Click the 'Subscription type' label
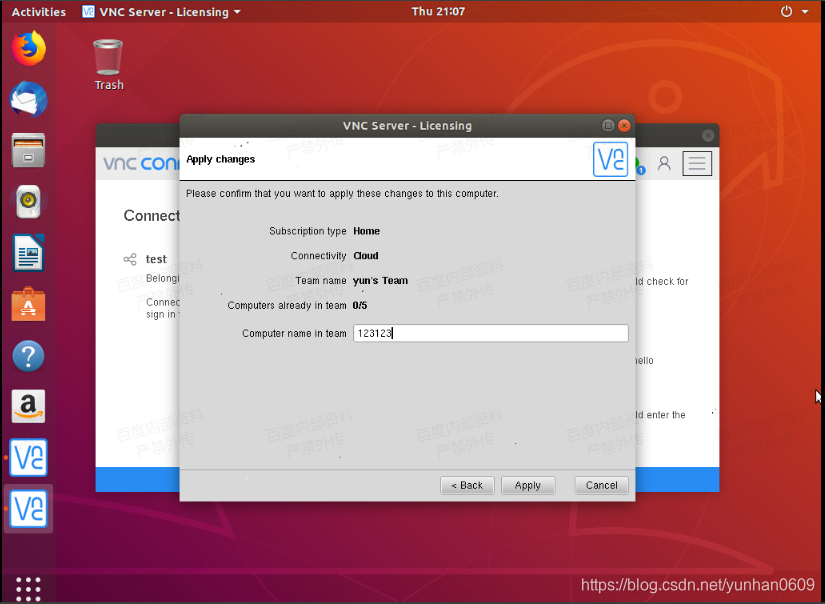Screen dimensions: 825x604 point(307,231)
